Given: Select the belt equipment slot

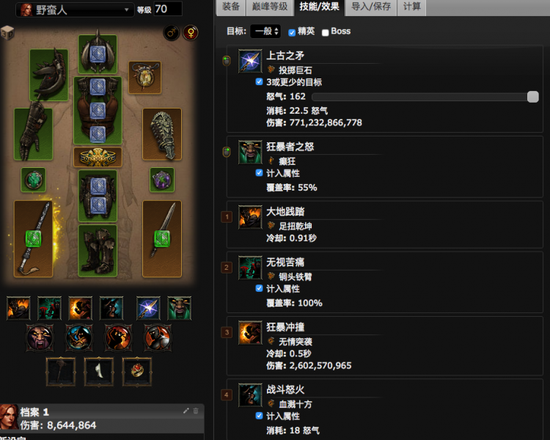Looking at the screenshot, I should point(98,157).
